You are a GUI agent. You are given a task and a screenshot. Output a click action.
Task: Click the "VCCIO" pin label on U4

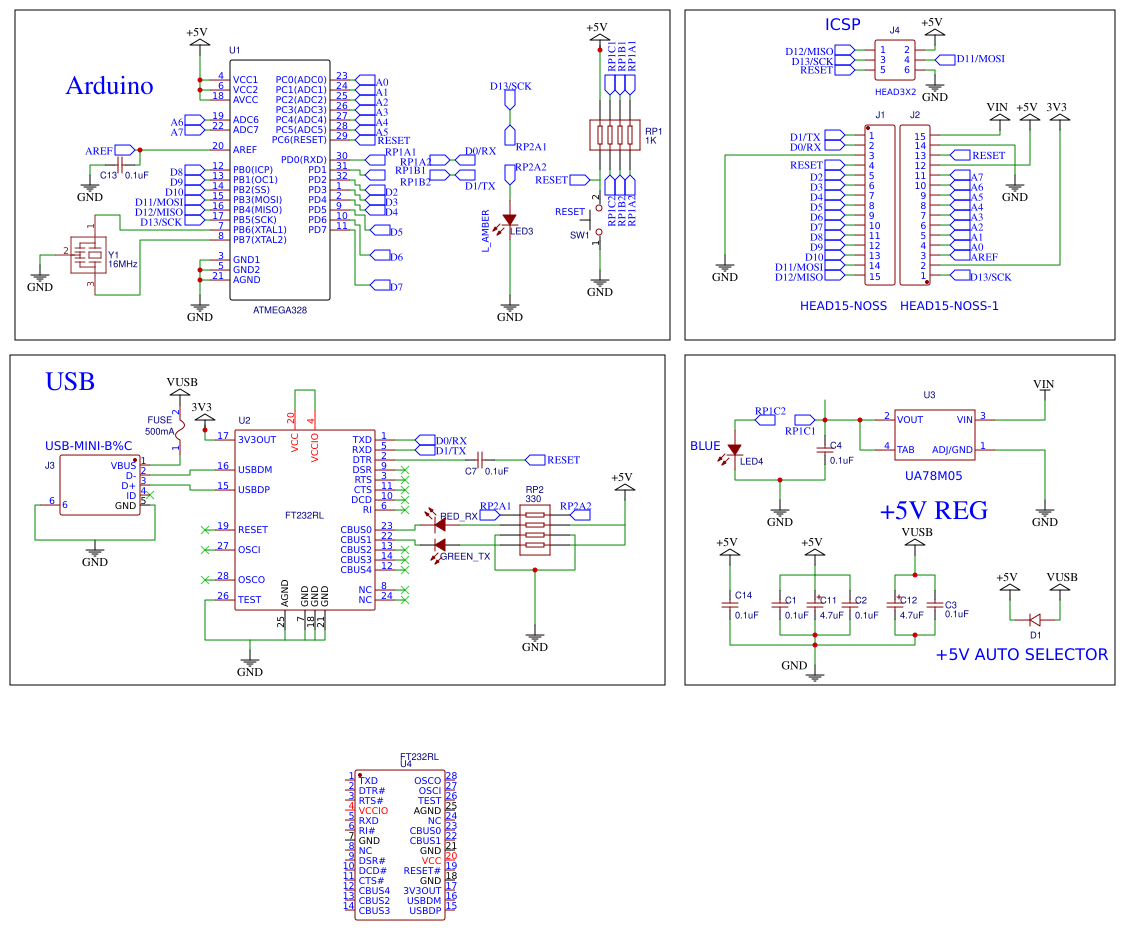tap(373, 811)
